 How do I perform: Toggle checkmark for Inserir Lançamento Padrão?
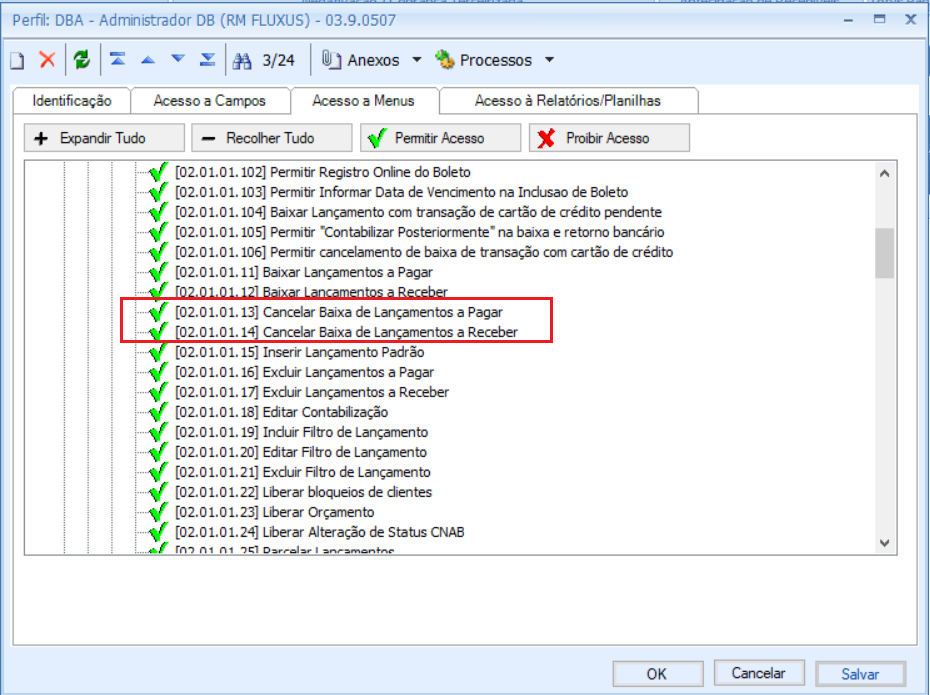click(158, 352)
